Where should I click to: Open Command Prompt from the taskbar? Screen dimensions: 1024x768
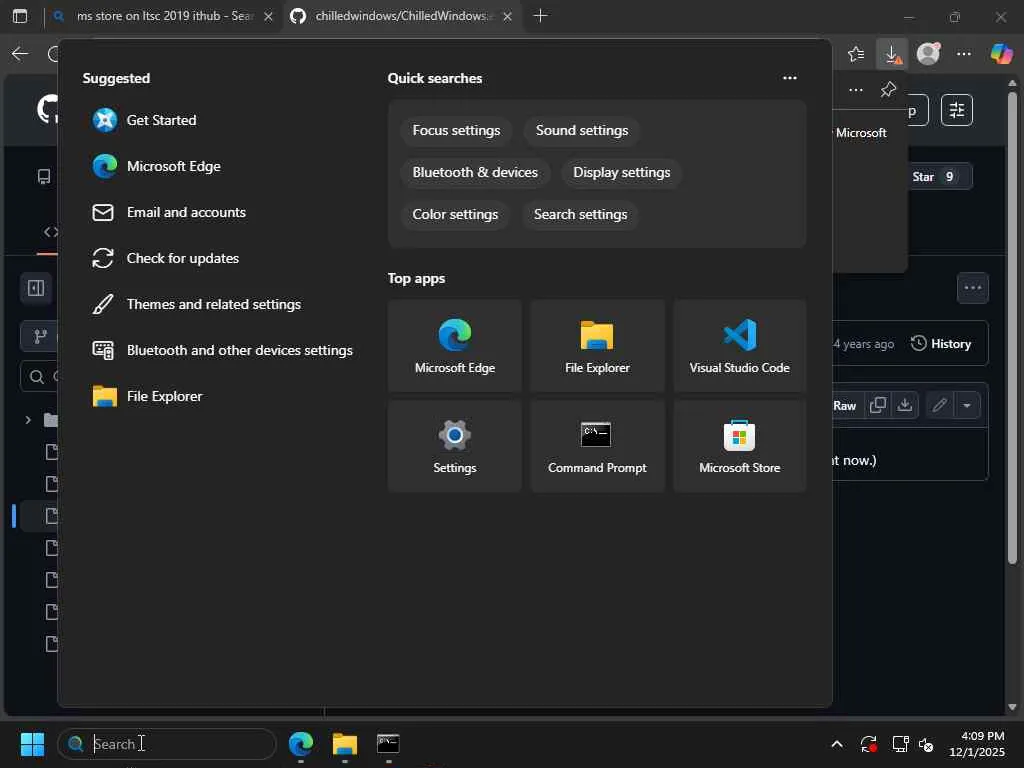pos(389,744)
